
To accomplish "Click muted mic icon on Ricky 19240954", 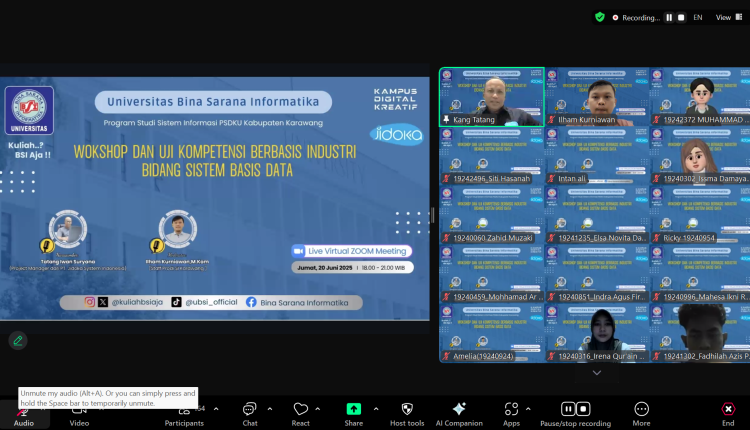I will pyautogui.click(x=657, y=238).
